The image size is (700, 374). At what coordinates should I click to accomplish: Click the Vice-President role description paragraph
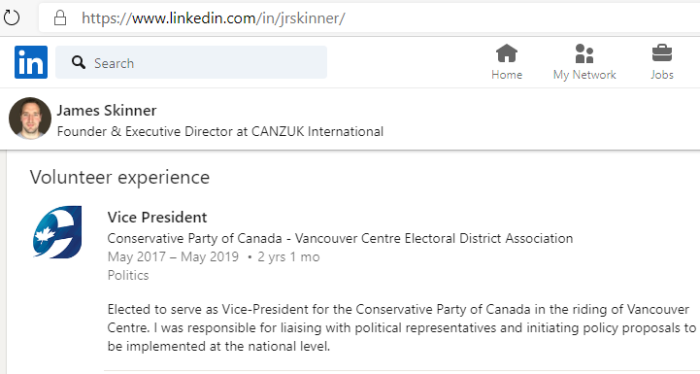pyautogui.click(x=402, y=328)
